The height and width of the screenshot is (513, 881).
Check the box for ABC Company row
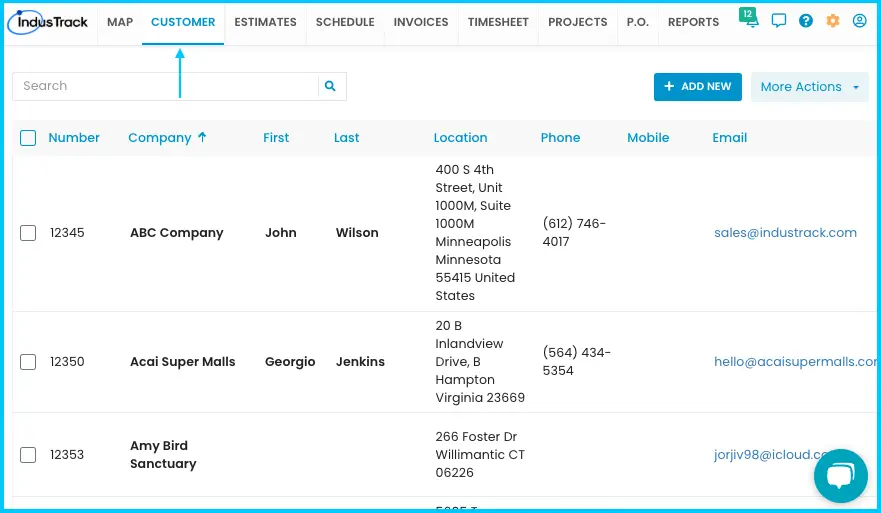coord(28,233)
